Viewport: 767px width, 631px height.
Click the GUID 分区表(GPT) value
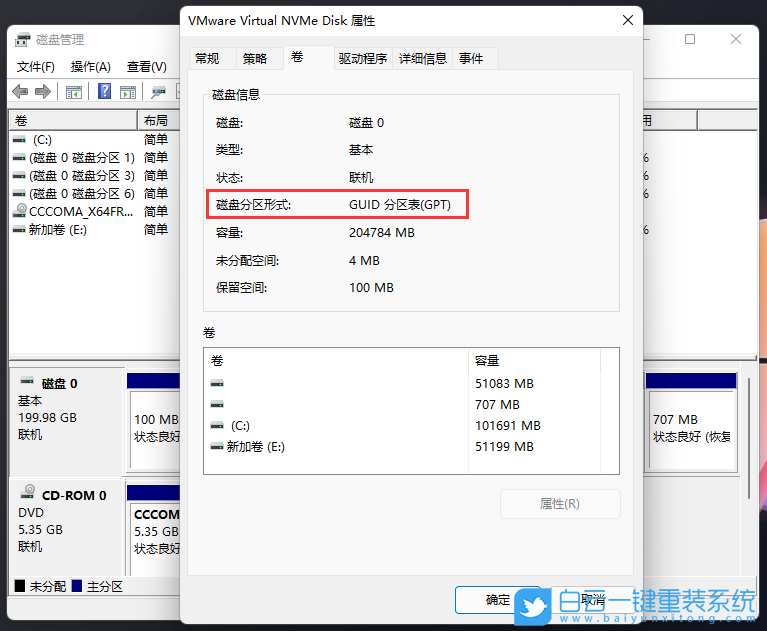click(x=400, y=204)
